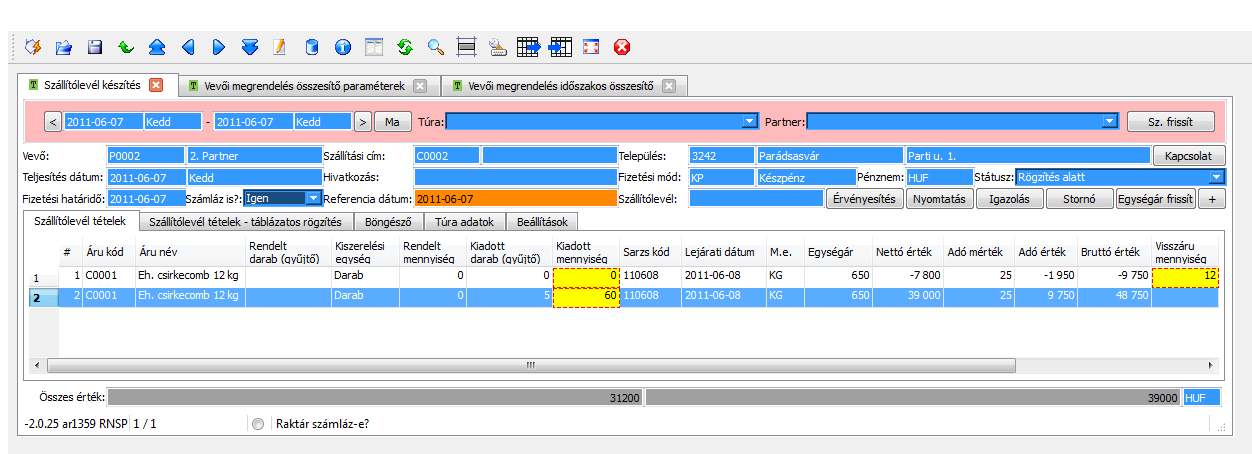Toggle the Raktár számláz-e radio button

(258, 424)
